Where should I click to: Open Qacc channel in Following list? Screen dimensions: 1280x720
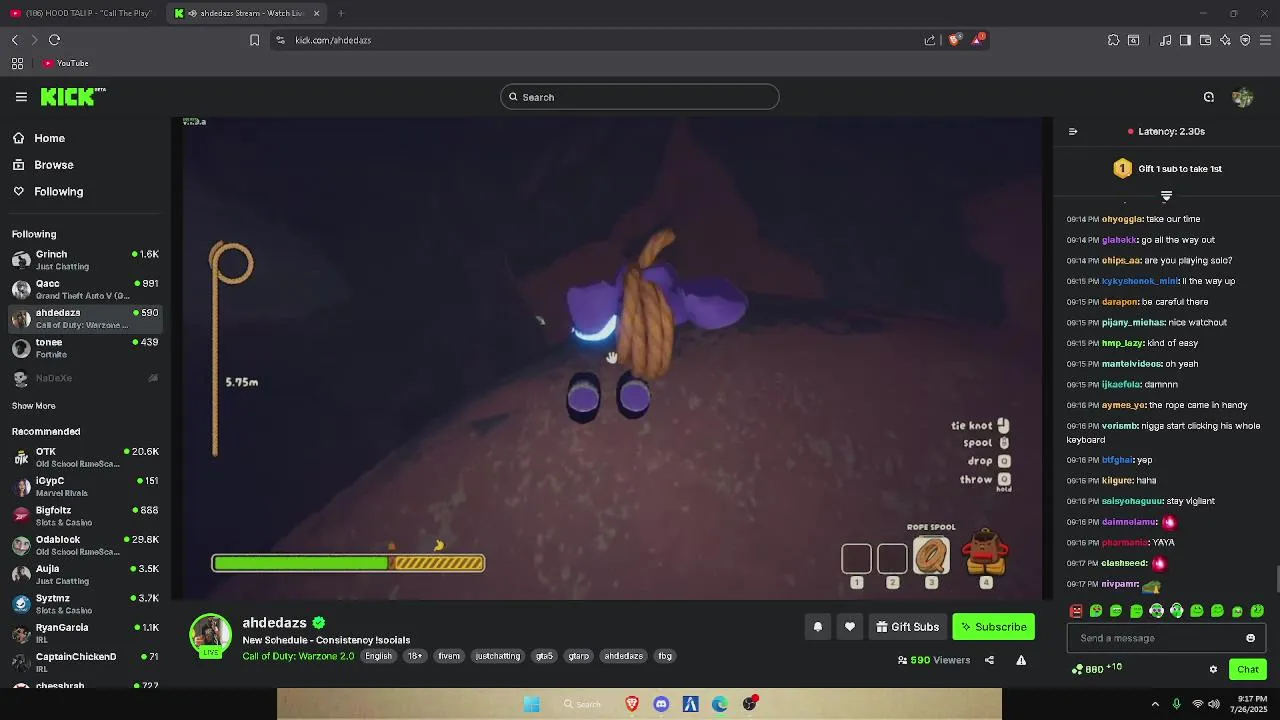point(85,289)
